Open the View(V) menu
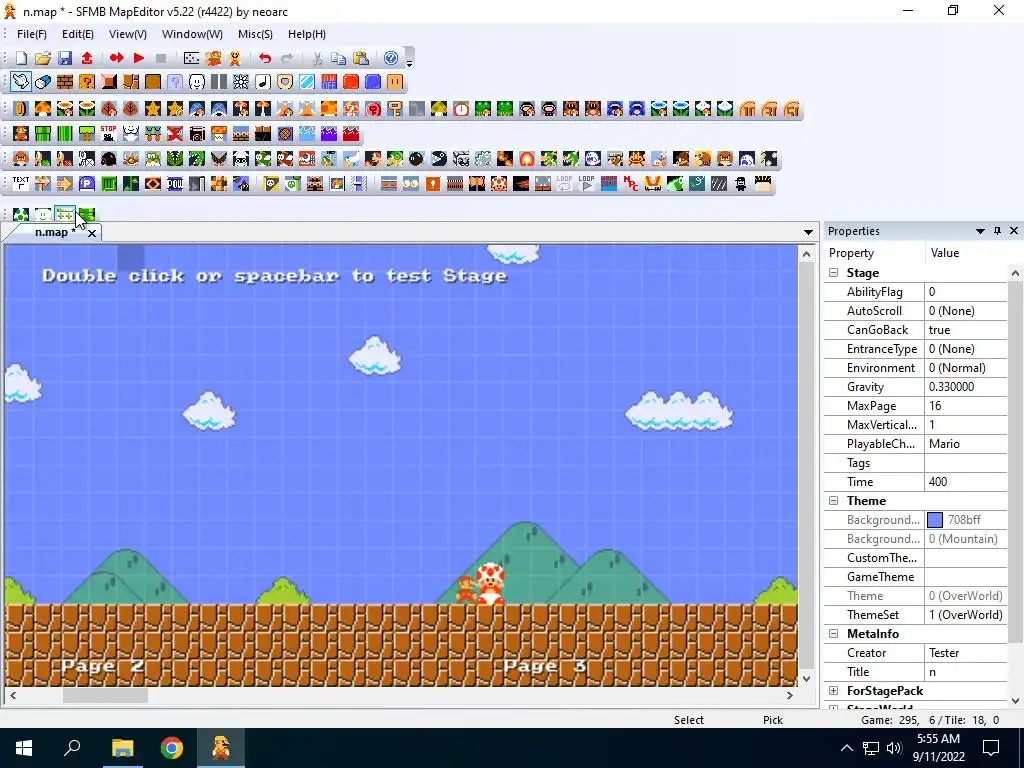 point(127,34)
